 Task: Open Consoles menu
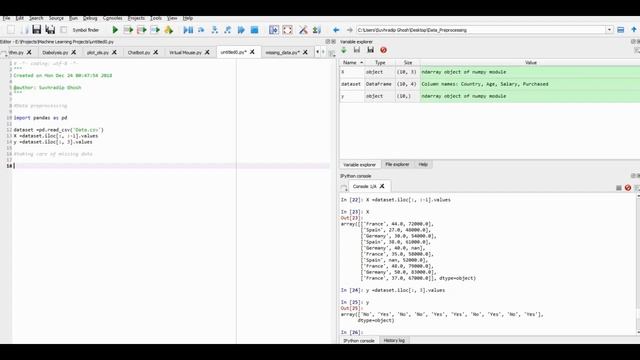point(112,18)
